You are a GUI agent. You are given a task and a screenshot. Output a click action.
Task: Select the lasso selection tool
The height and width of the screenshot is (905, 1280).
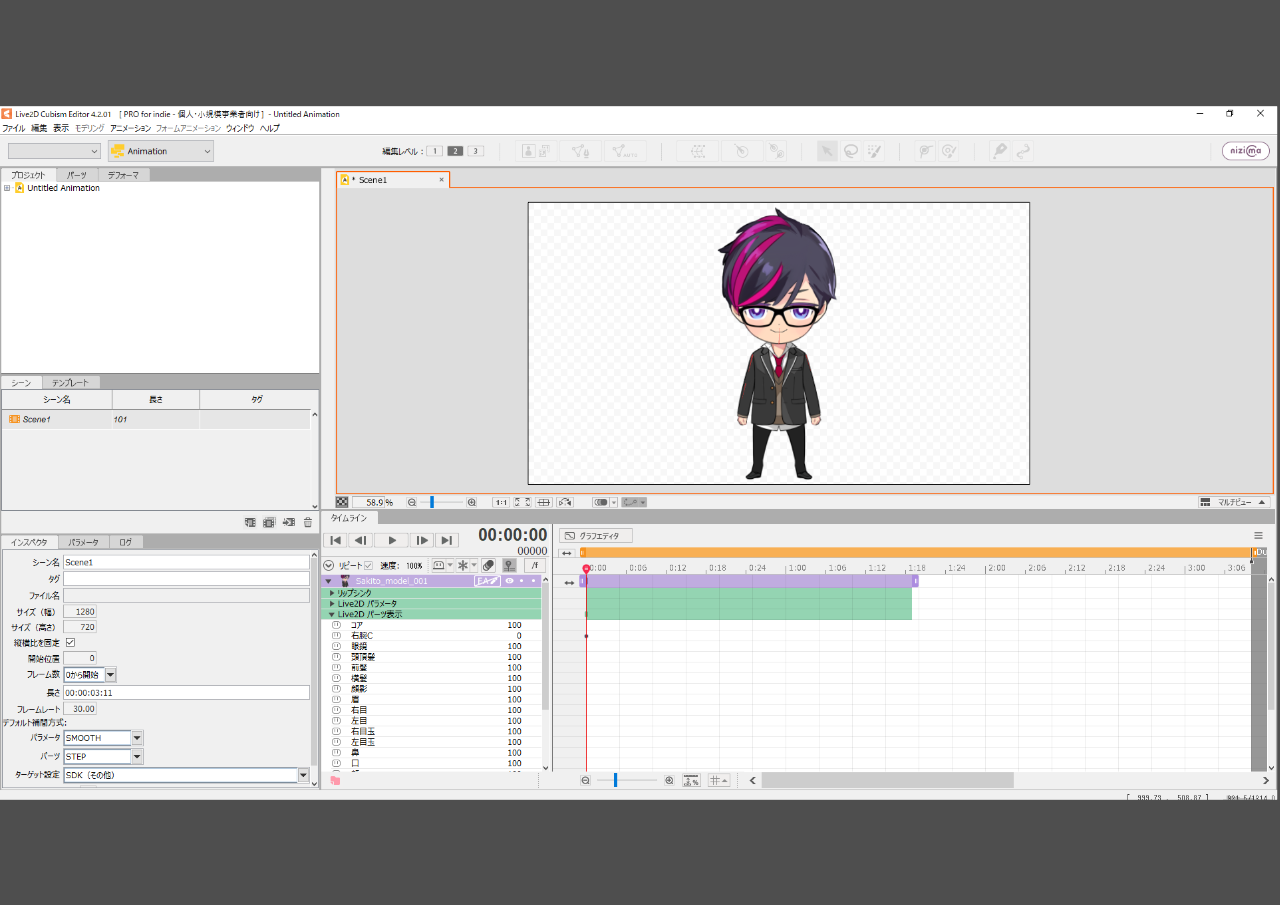pos(851,151)
